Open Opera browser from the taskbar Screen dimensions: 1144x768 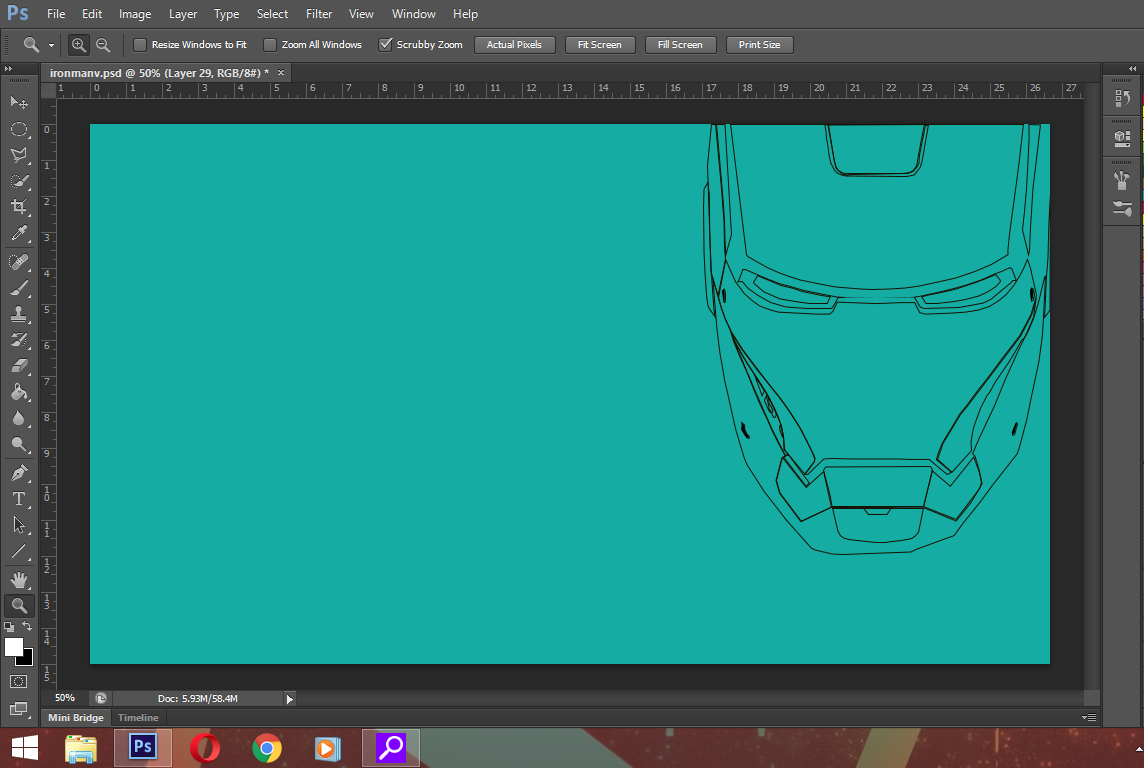pyautogui.click(x=205, y=748)
